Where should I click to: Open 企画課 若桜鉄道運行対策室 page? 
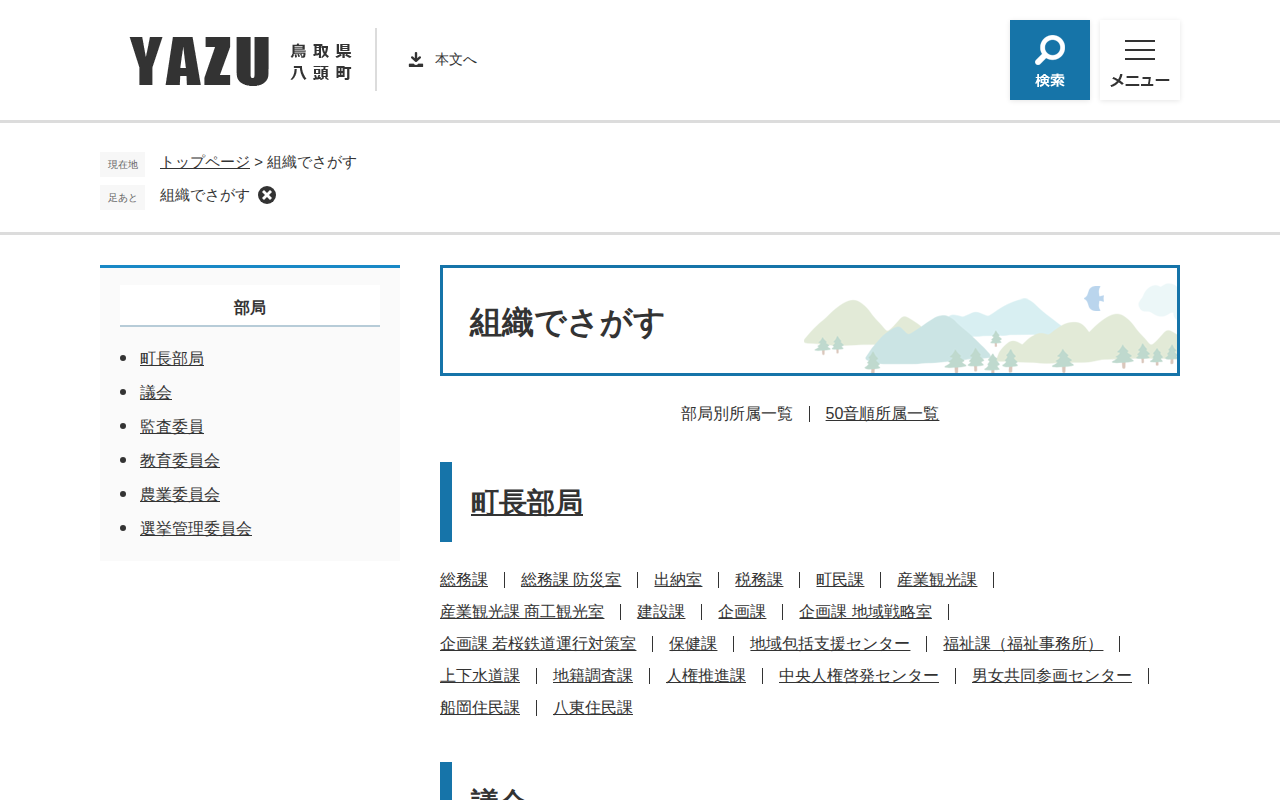click(538, 643)
